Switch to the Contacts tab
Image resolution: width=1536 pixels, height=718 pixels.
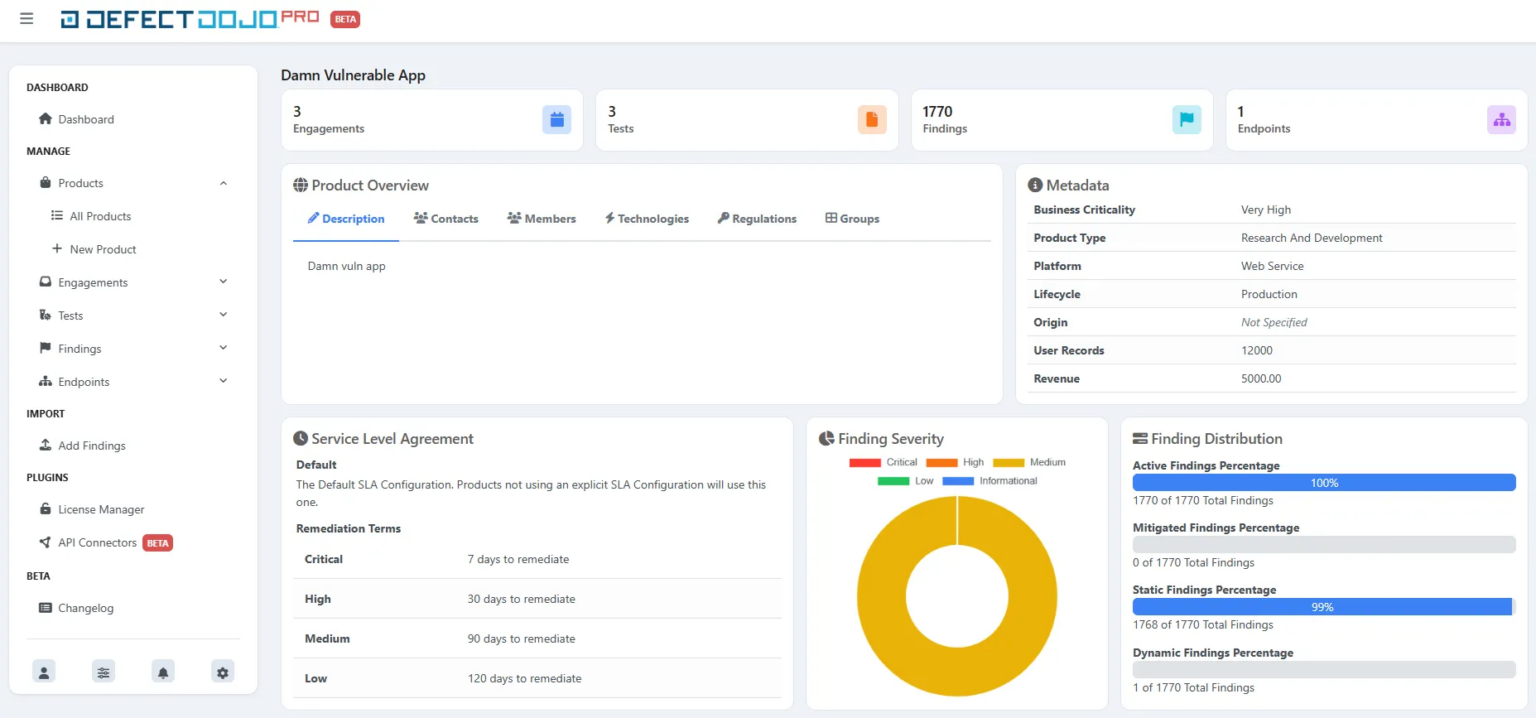pyautogui.click(x=446, y=218)
